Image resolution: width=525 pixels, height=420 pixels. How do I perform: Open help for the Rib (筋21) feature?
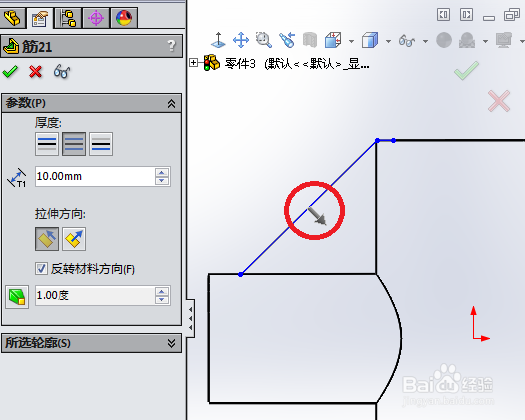pos(171,46)
